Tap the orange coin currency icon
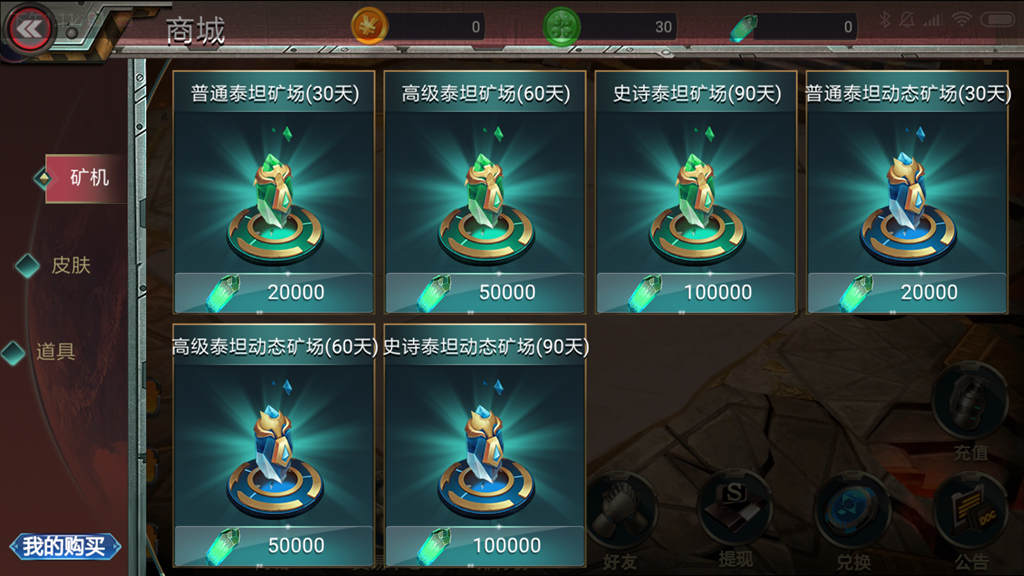 [369, 26]
